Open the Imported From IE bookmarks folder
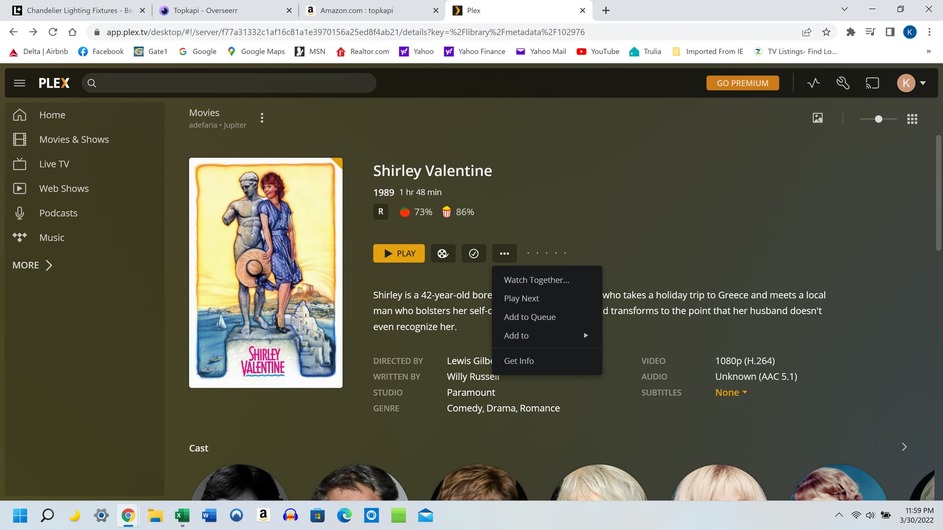 coord(707,52)
